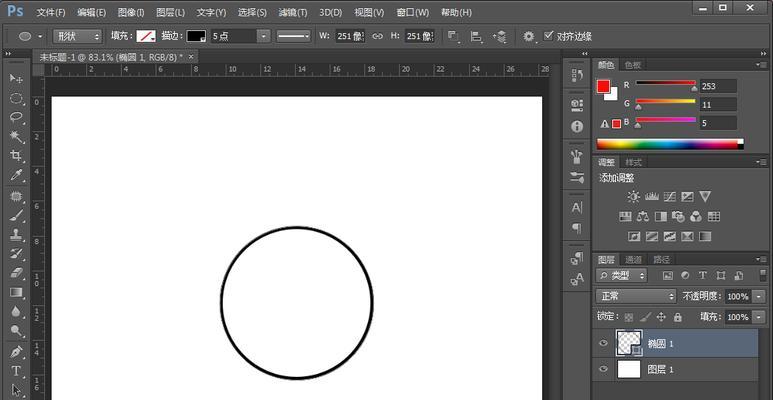The width and height of the screenshot is (773, 400).
Task: Switch to the 色板 tab
Action: pos(632,65)
